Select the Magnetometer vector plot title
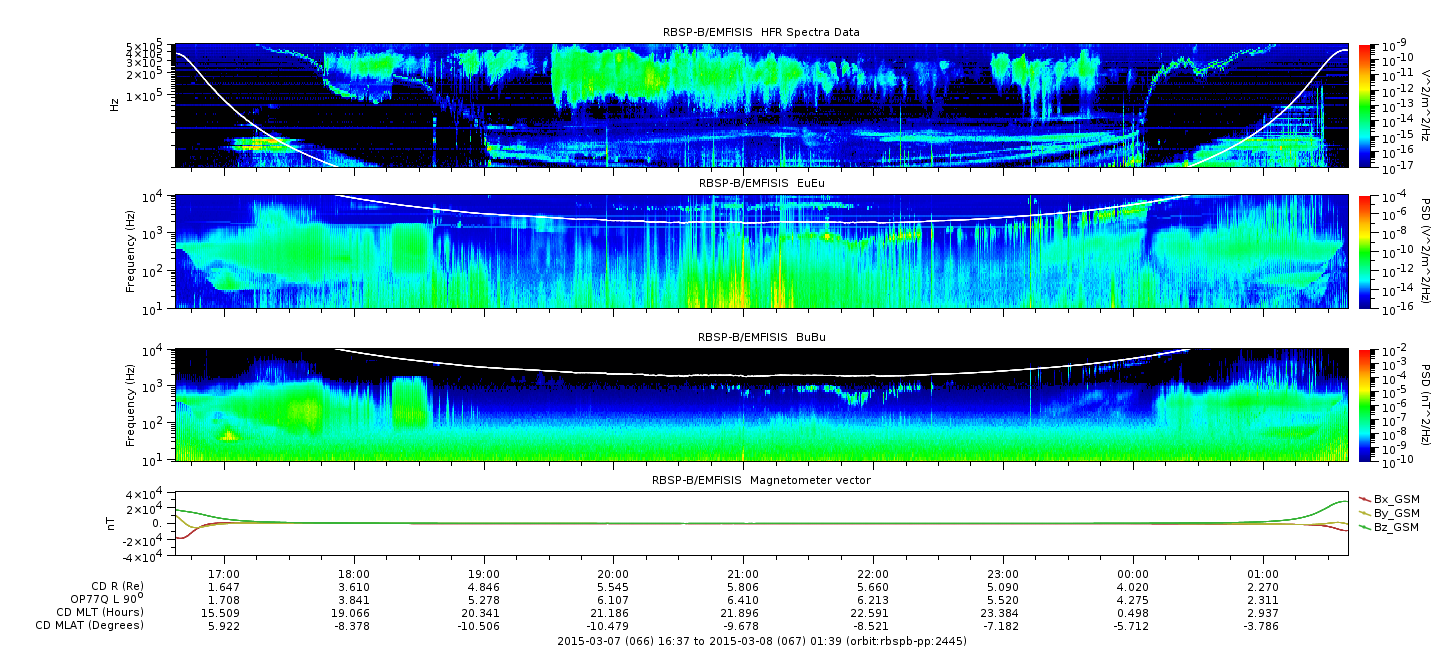 tap(760, 480)
